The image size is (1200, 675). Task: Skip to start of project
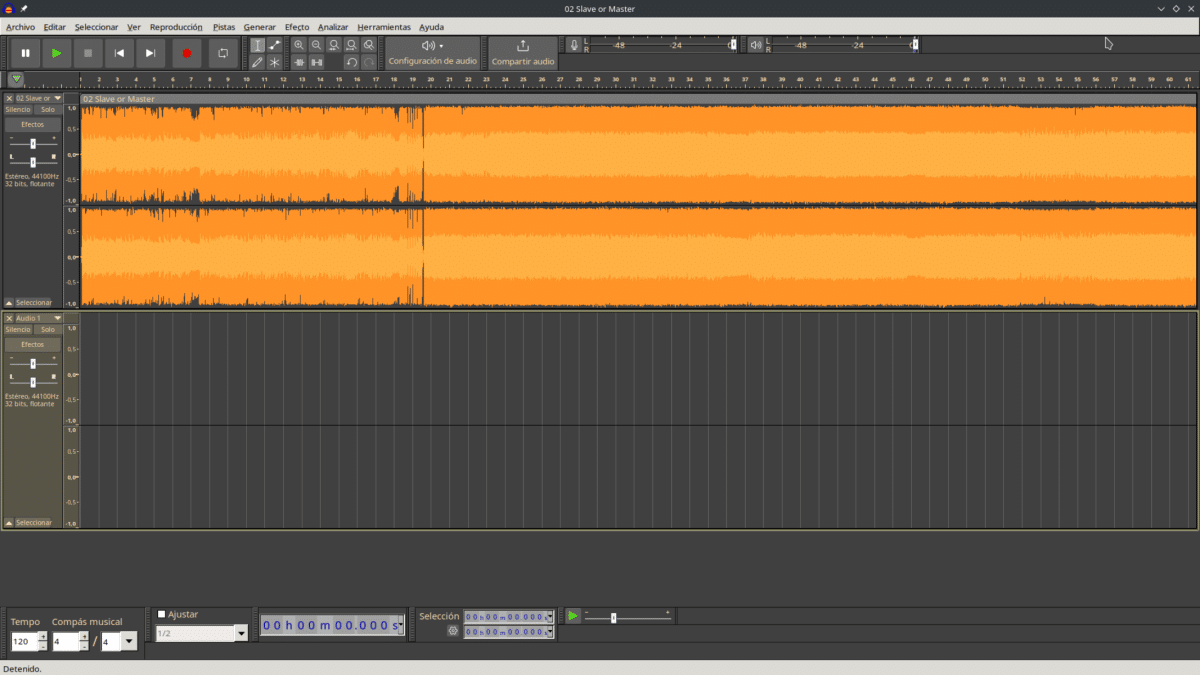click(119, 53)
